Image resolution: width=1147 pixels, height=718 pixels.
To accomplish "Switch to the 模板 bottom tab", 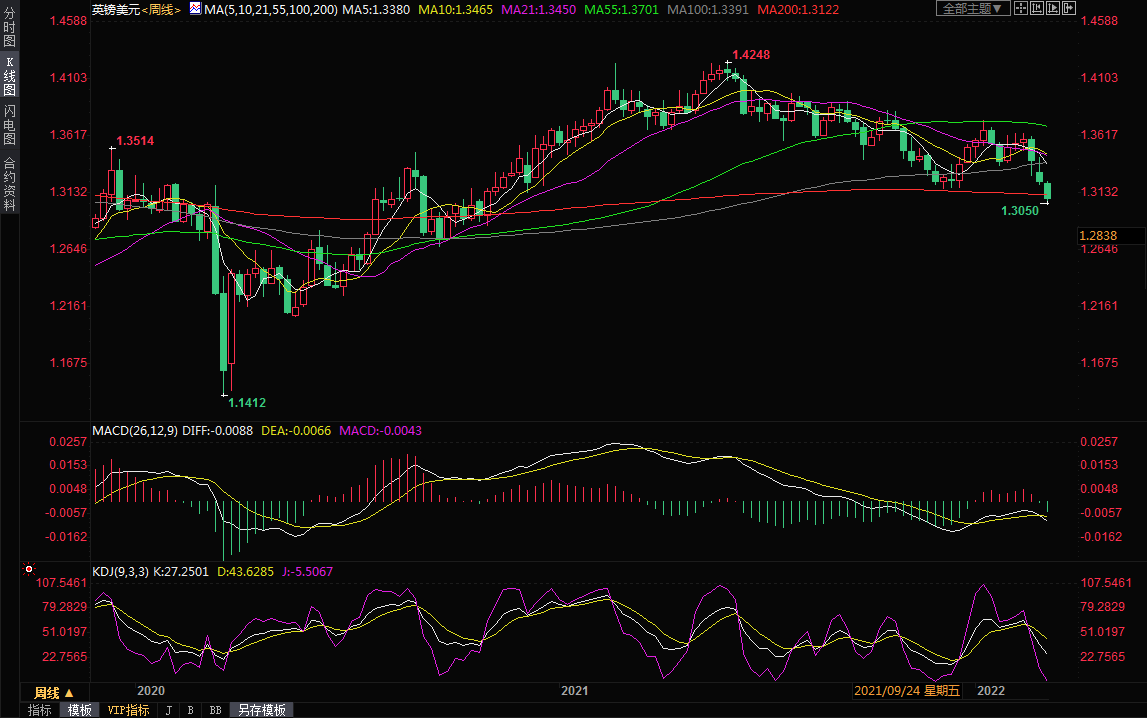I will [79, 710].
